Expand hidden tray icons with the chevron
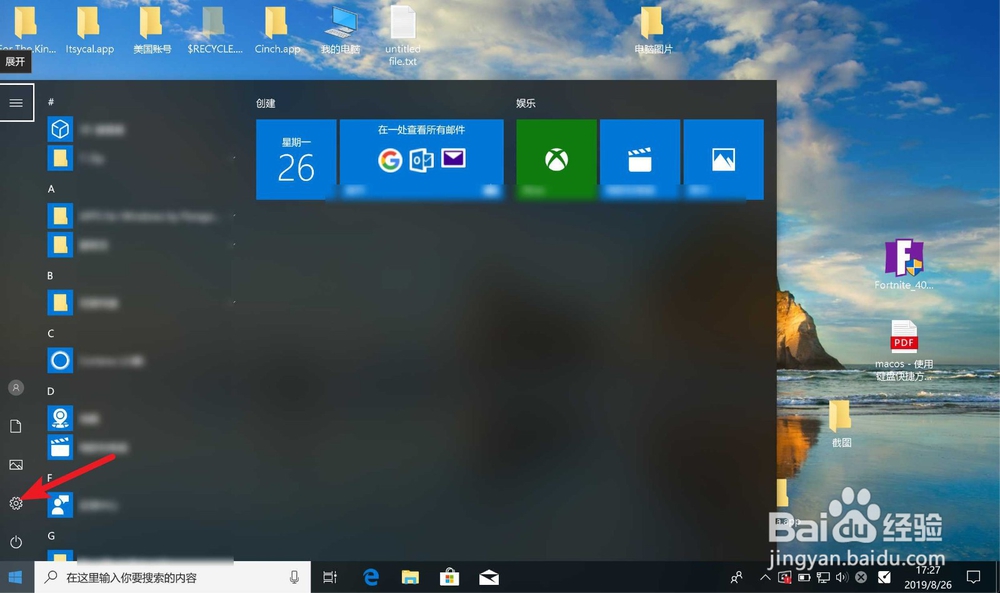The image size is (1000, 593). coord(764,577)
